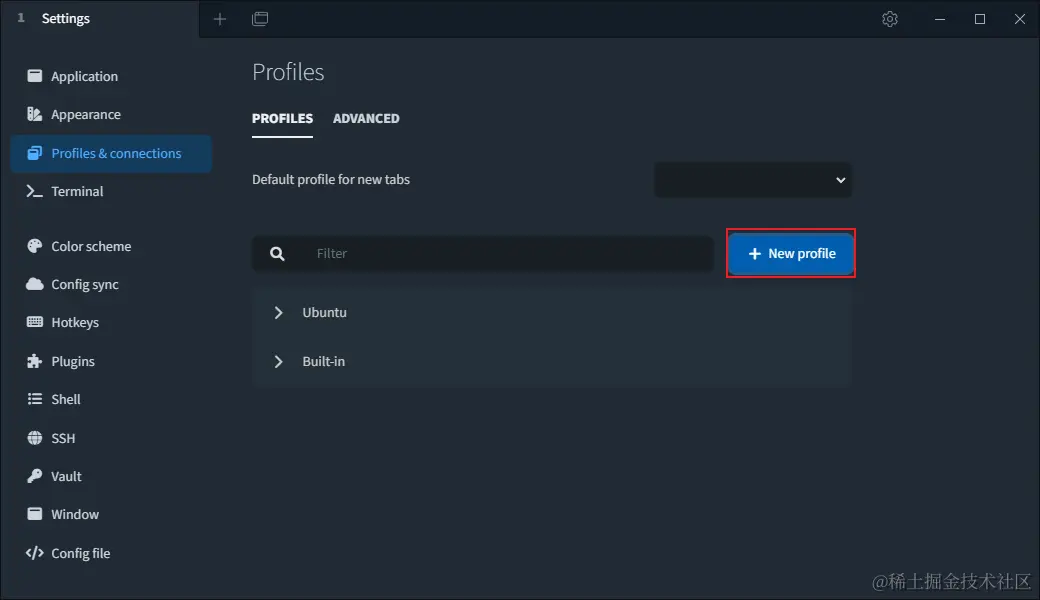Click the Vault key icon
Image resolution: width=1040 pixels, height=600 pixels.
tap(34, 475)
